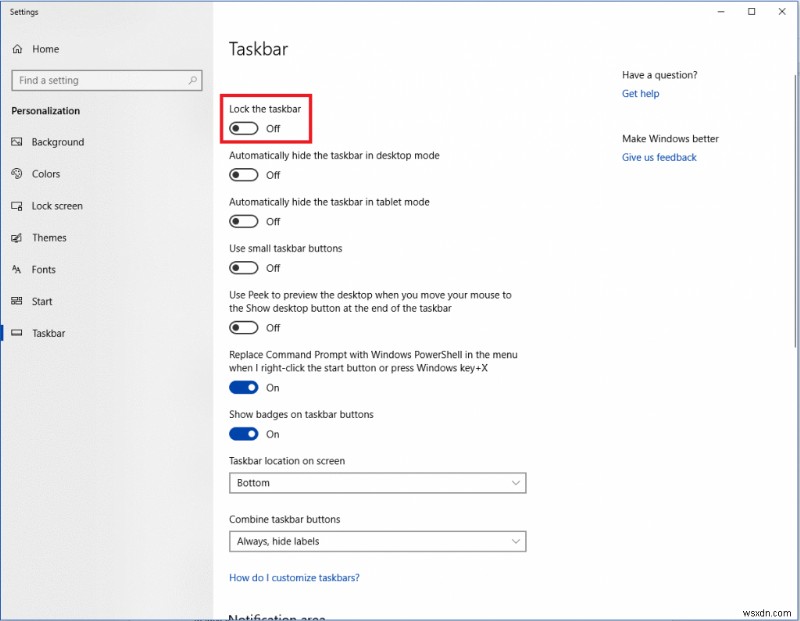Turn off Replace Command Prompt with PowerShell

coord(245,387)
